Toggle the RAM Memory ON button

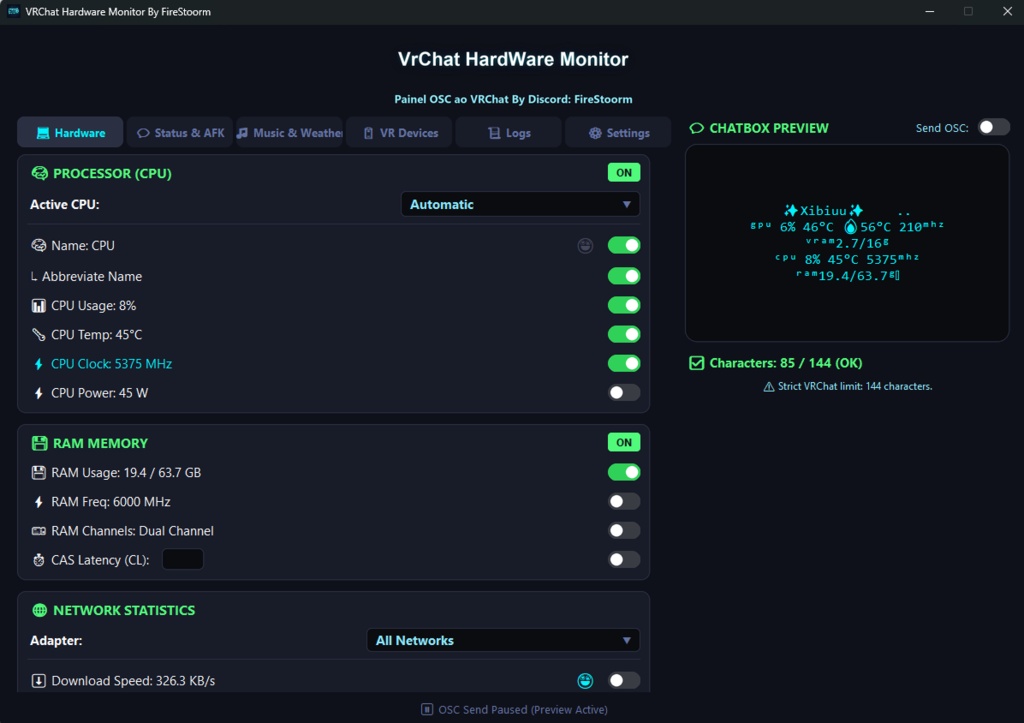pyautogui.click(x=624, y=442)
